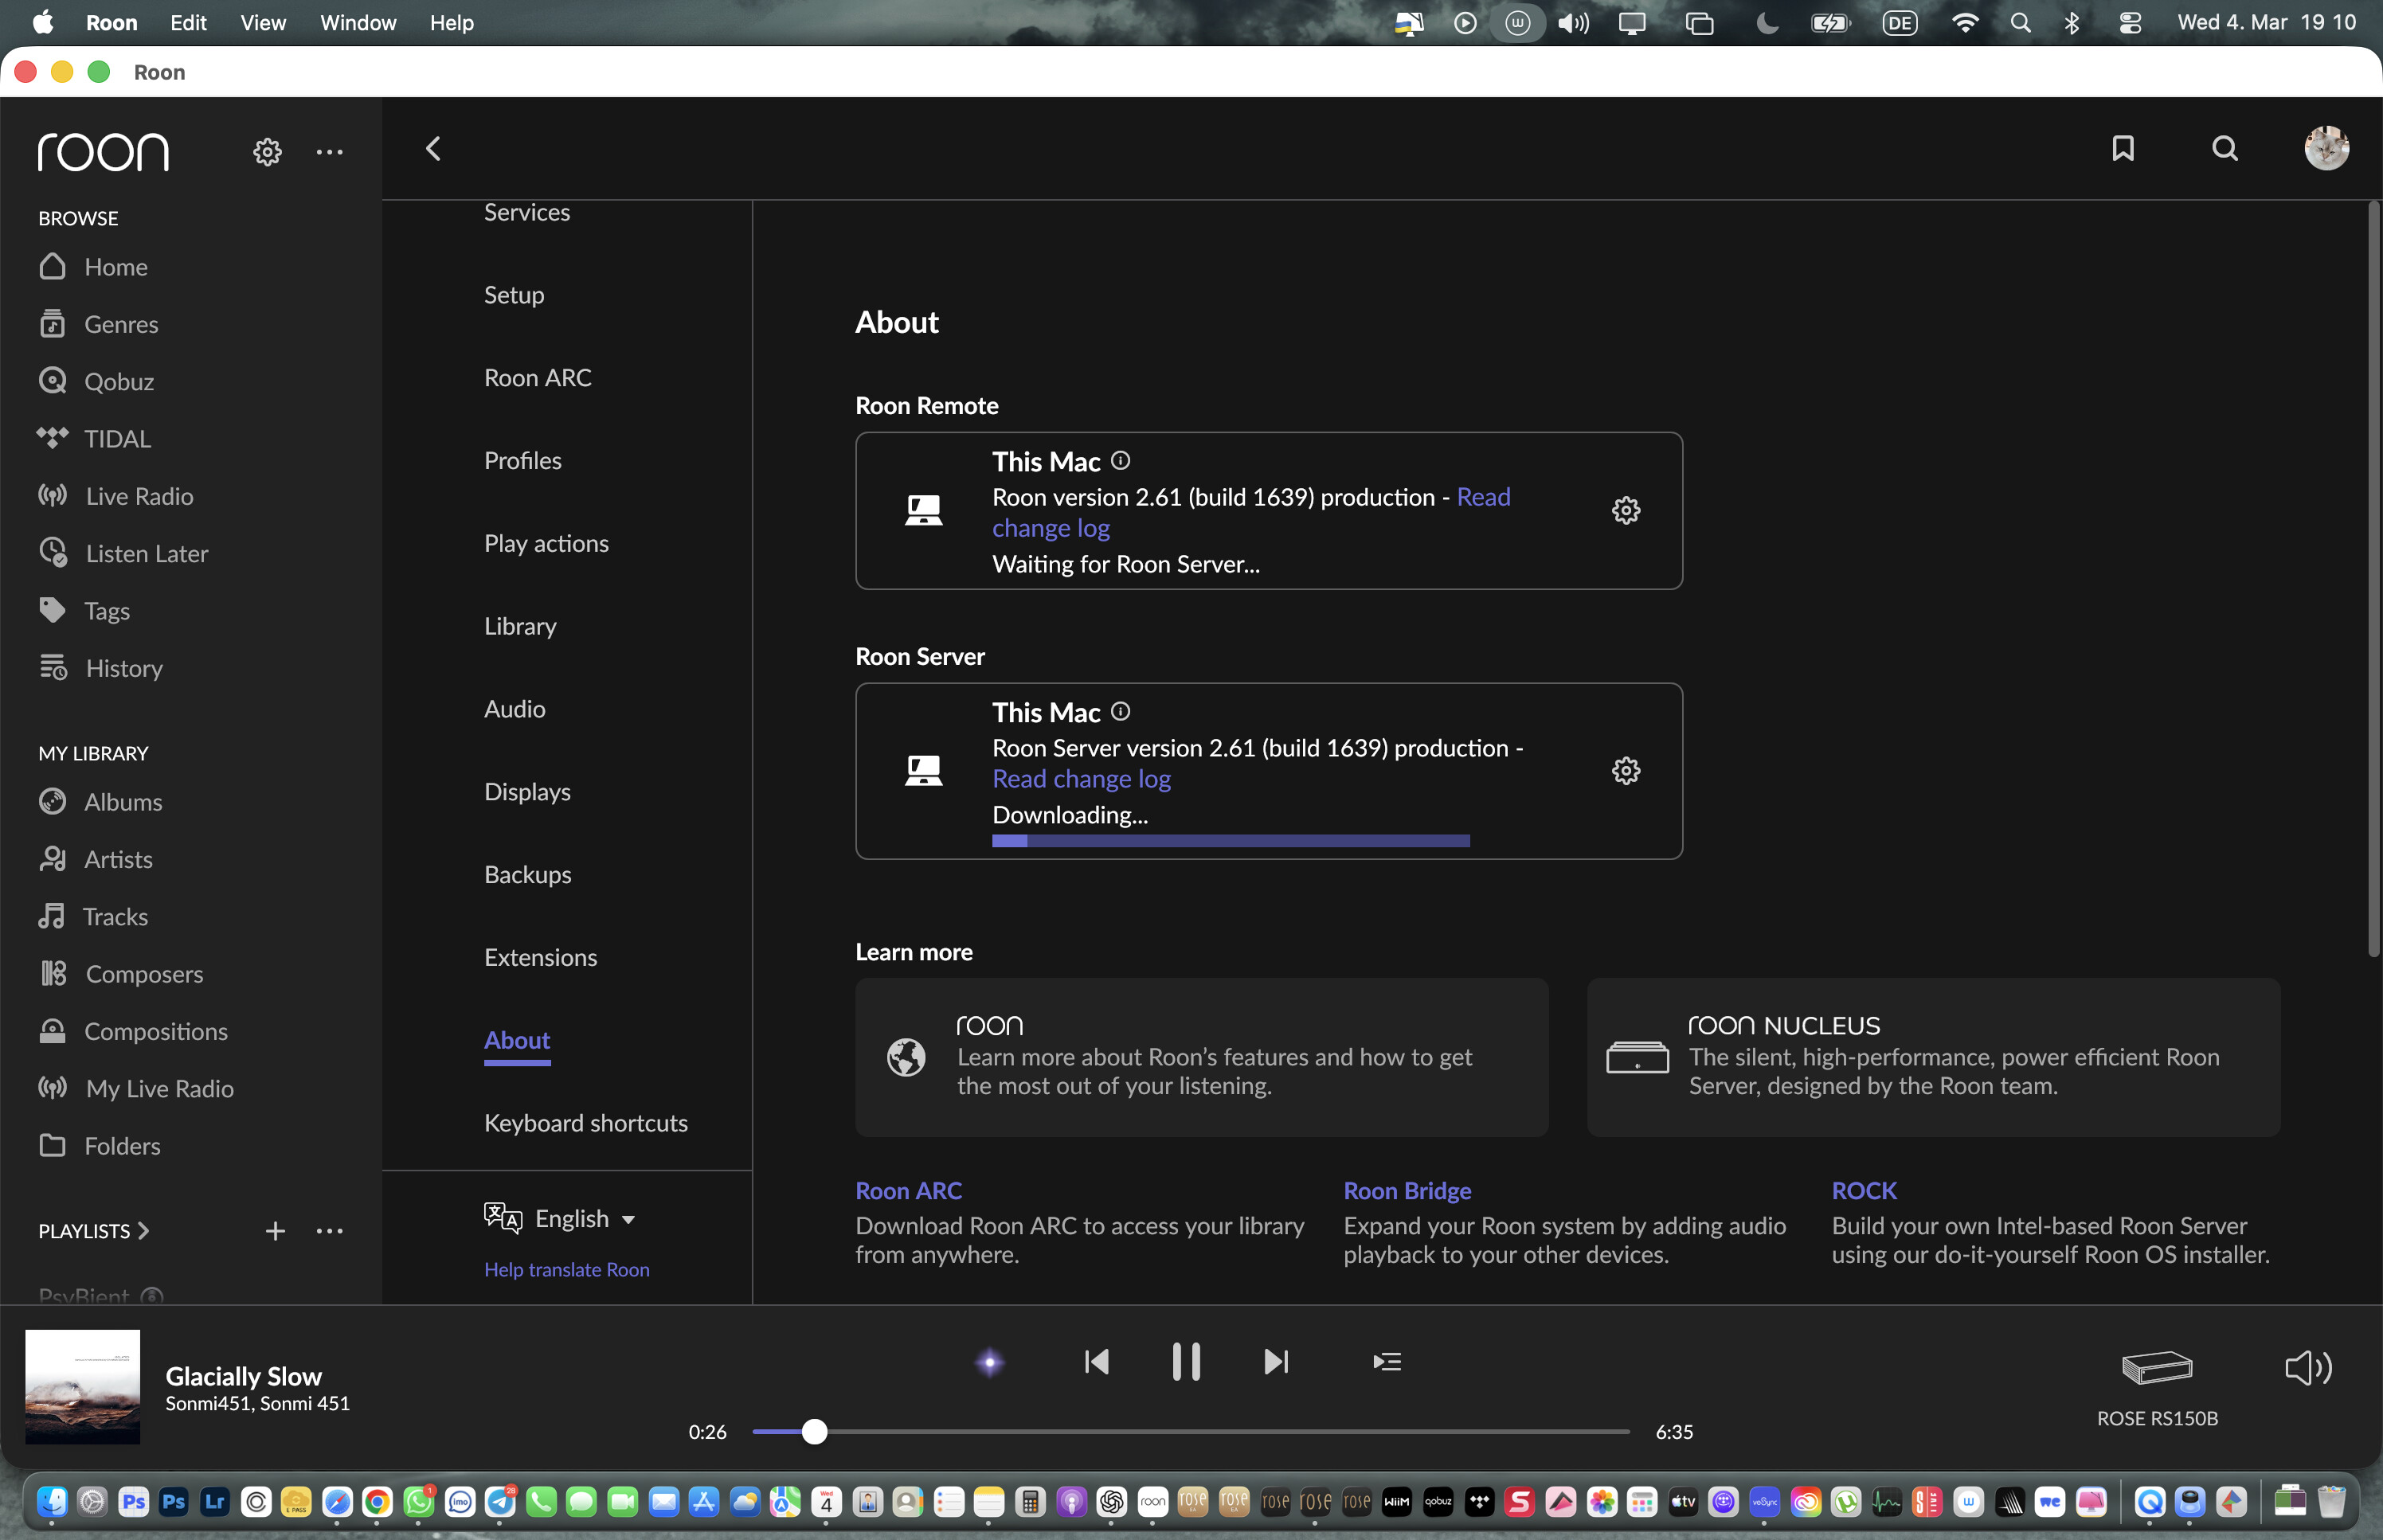This screenshot has width=2383, height=1540.
Task: Open the settings gear beside Roon logo
Action: pyautogui.click(x=267, y=152)
